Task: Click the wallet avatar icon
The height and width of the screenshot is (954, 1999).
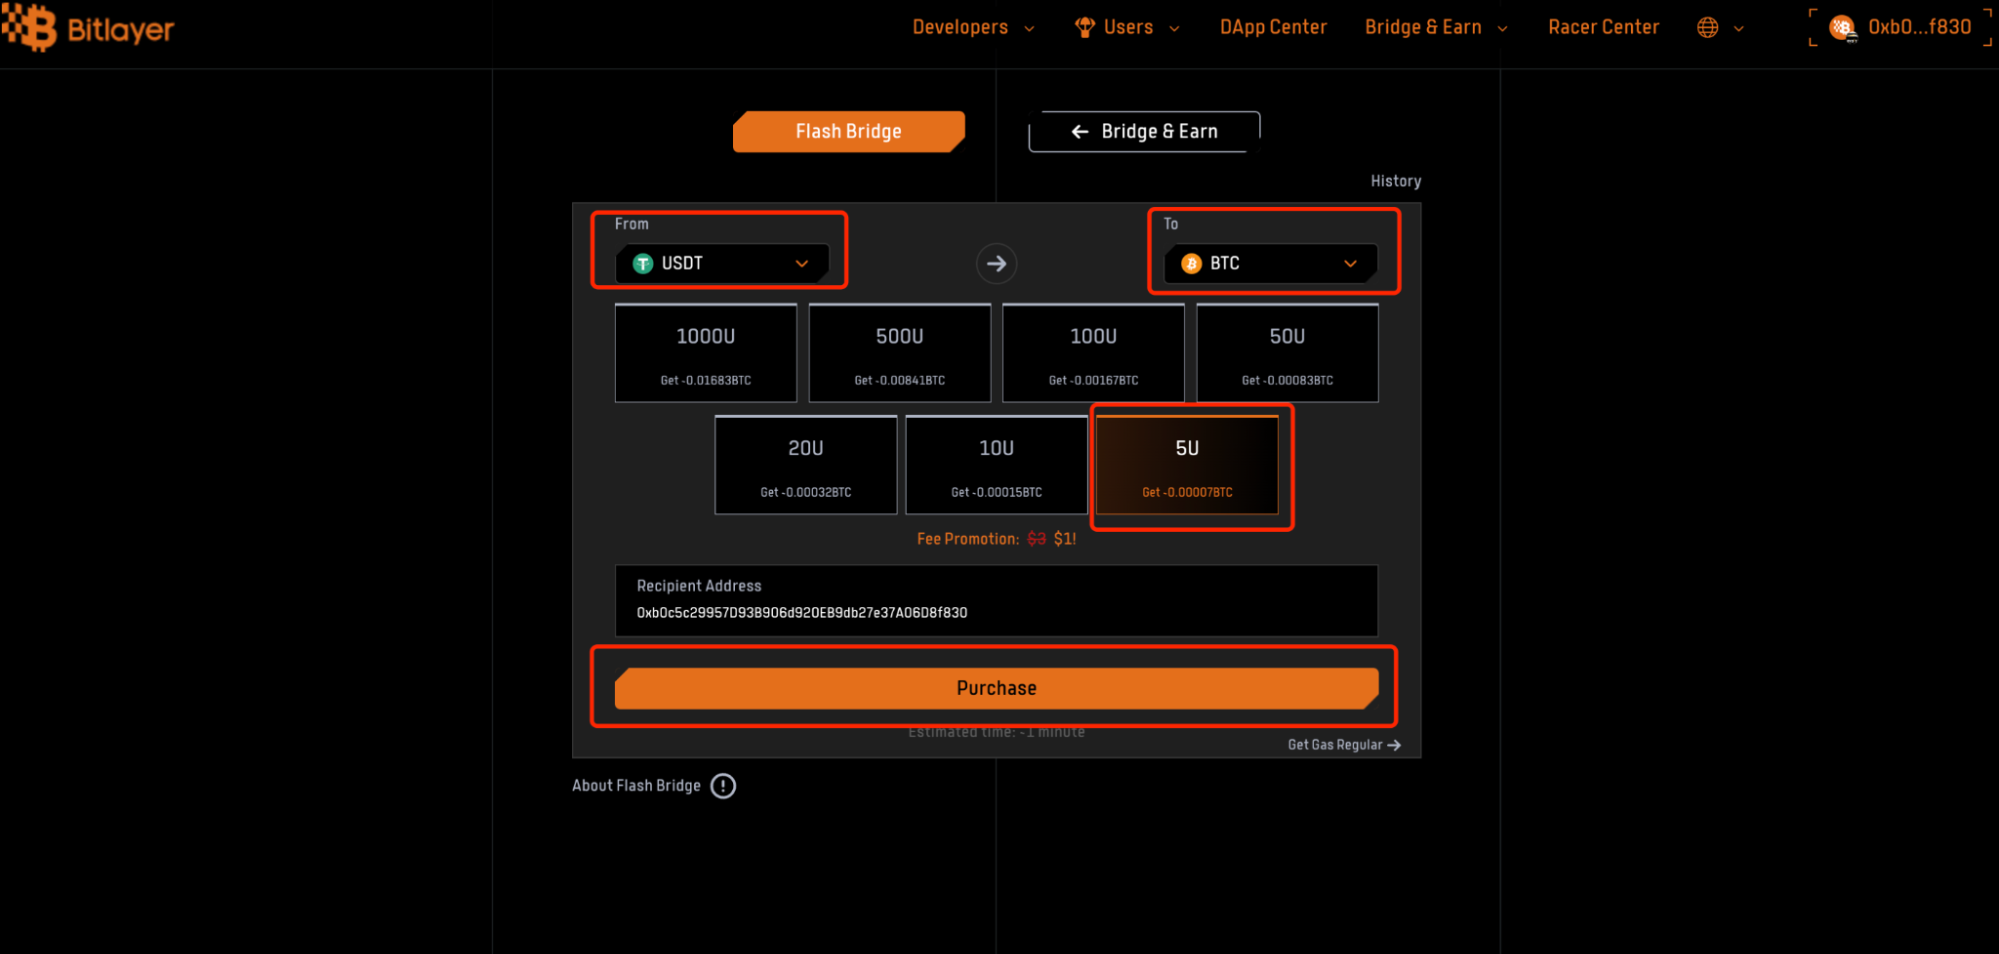Action: tap(1843, 28)
